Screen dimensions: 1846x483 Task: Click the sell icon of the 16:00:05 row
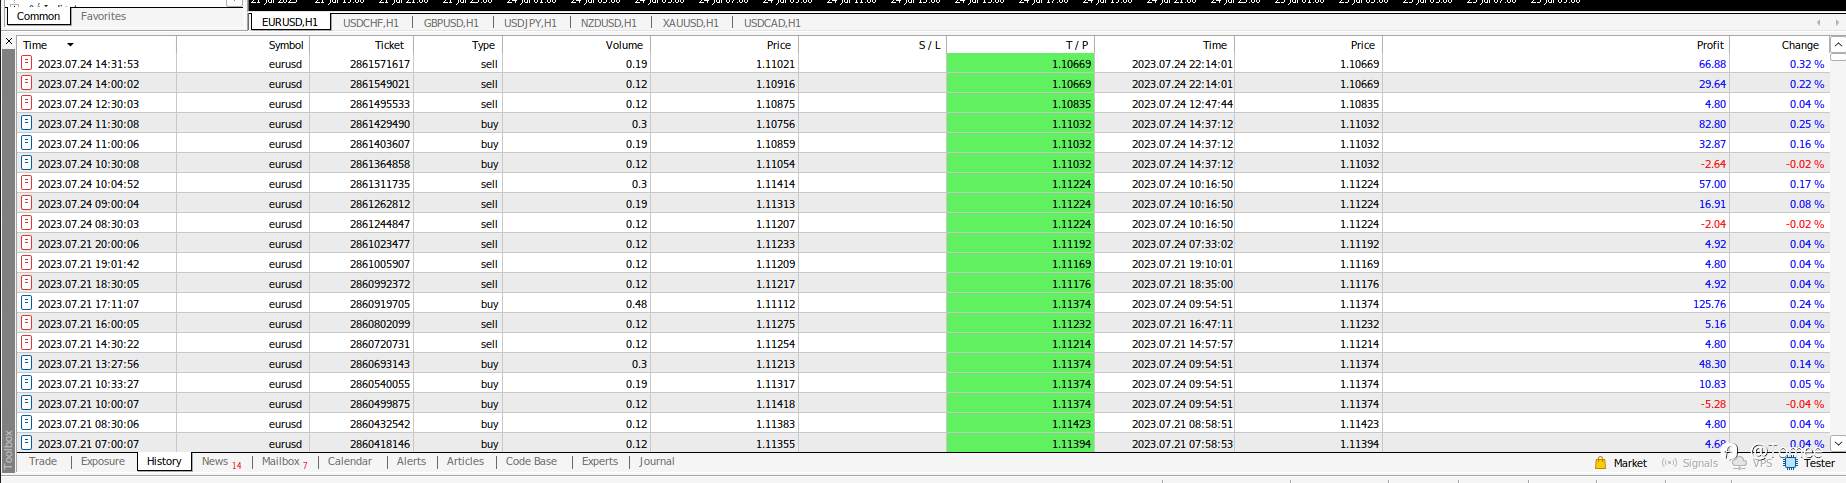pos(27,323)
